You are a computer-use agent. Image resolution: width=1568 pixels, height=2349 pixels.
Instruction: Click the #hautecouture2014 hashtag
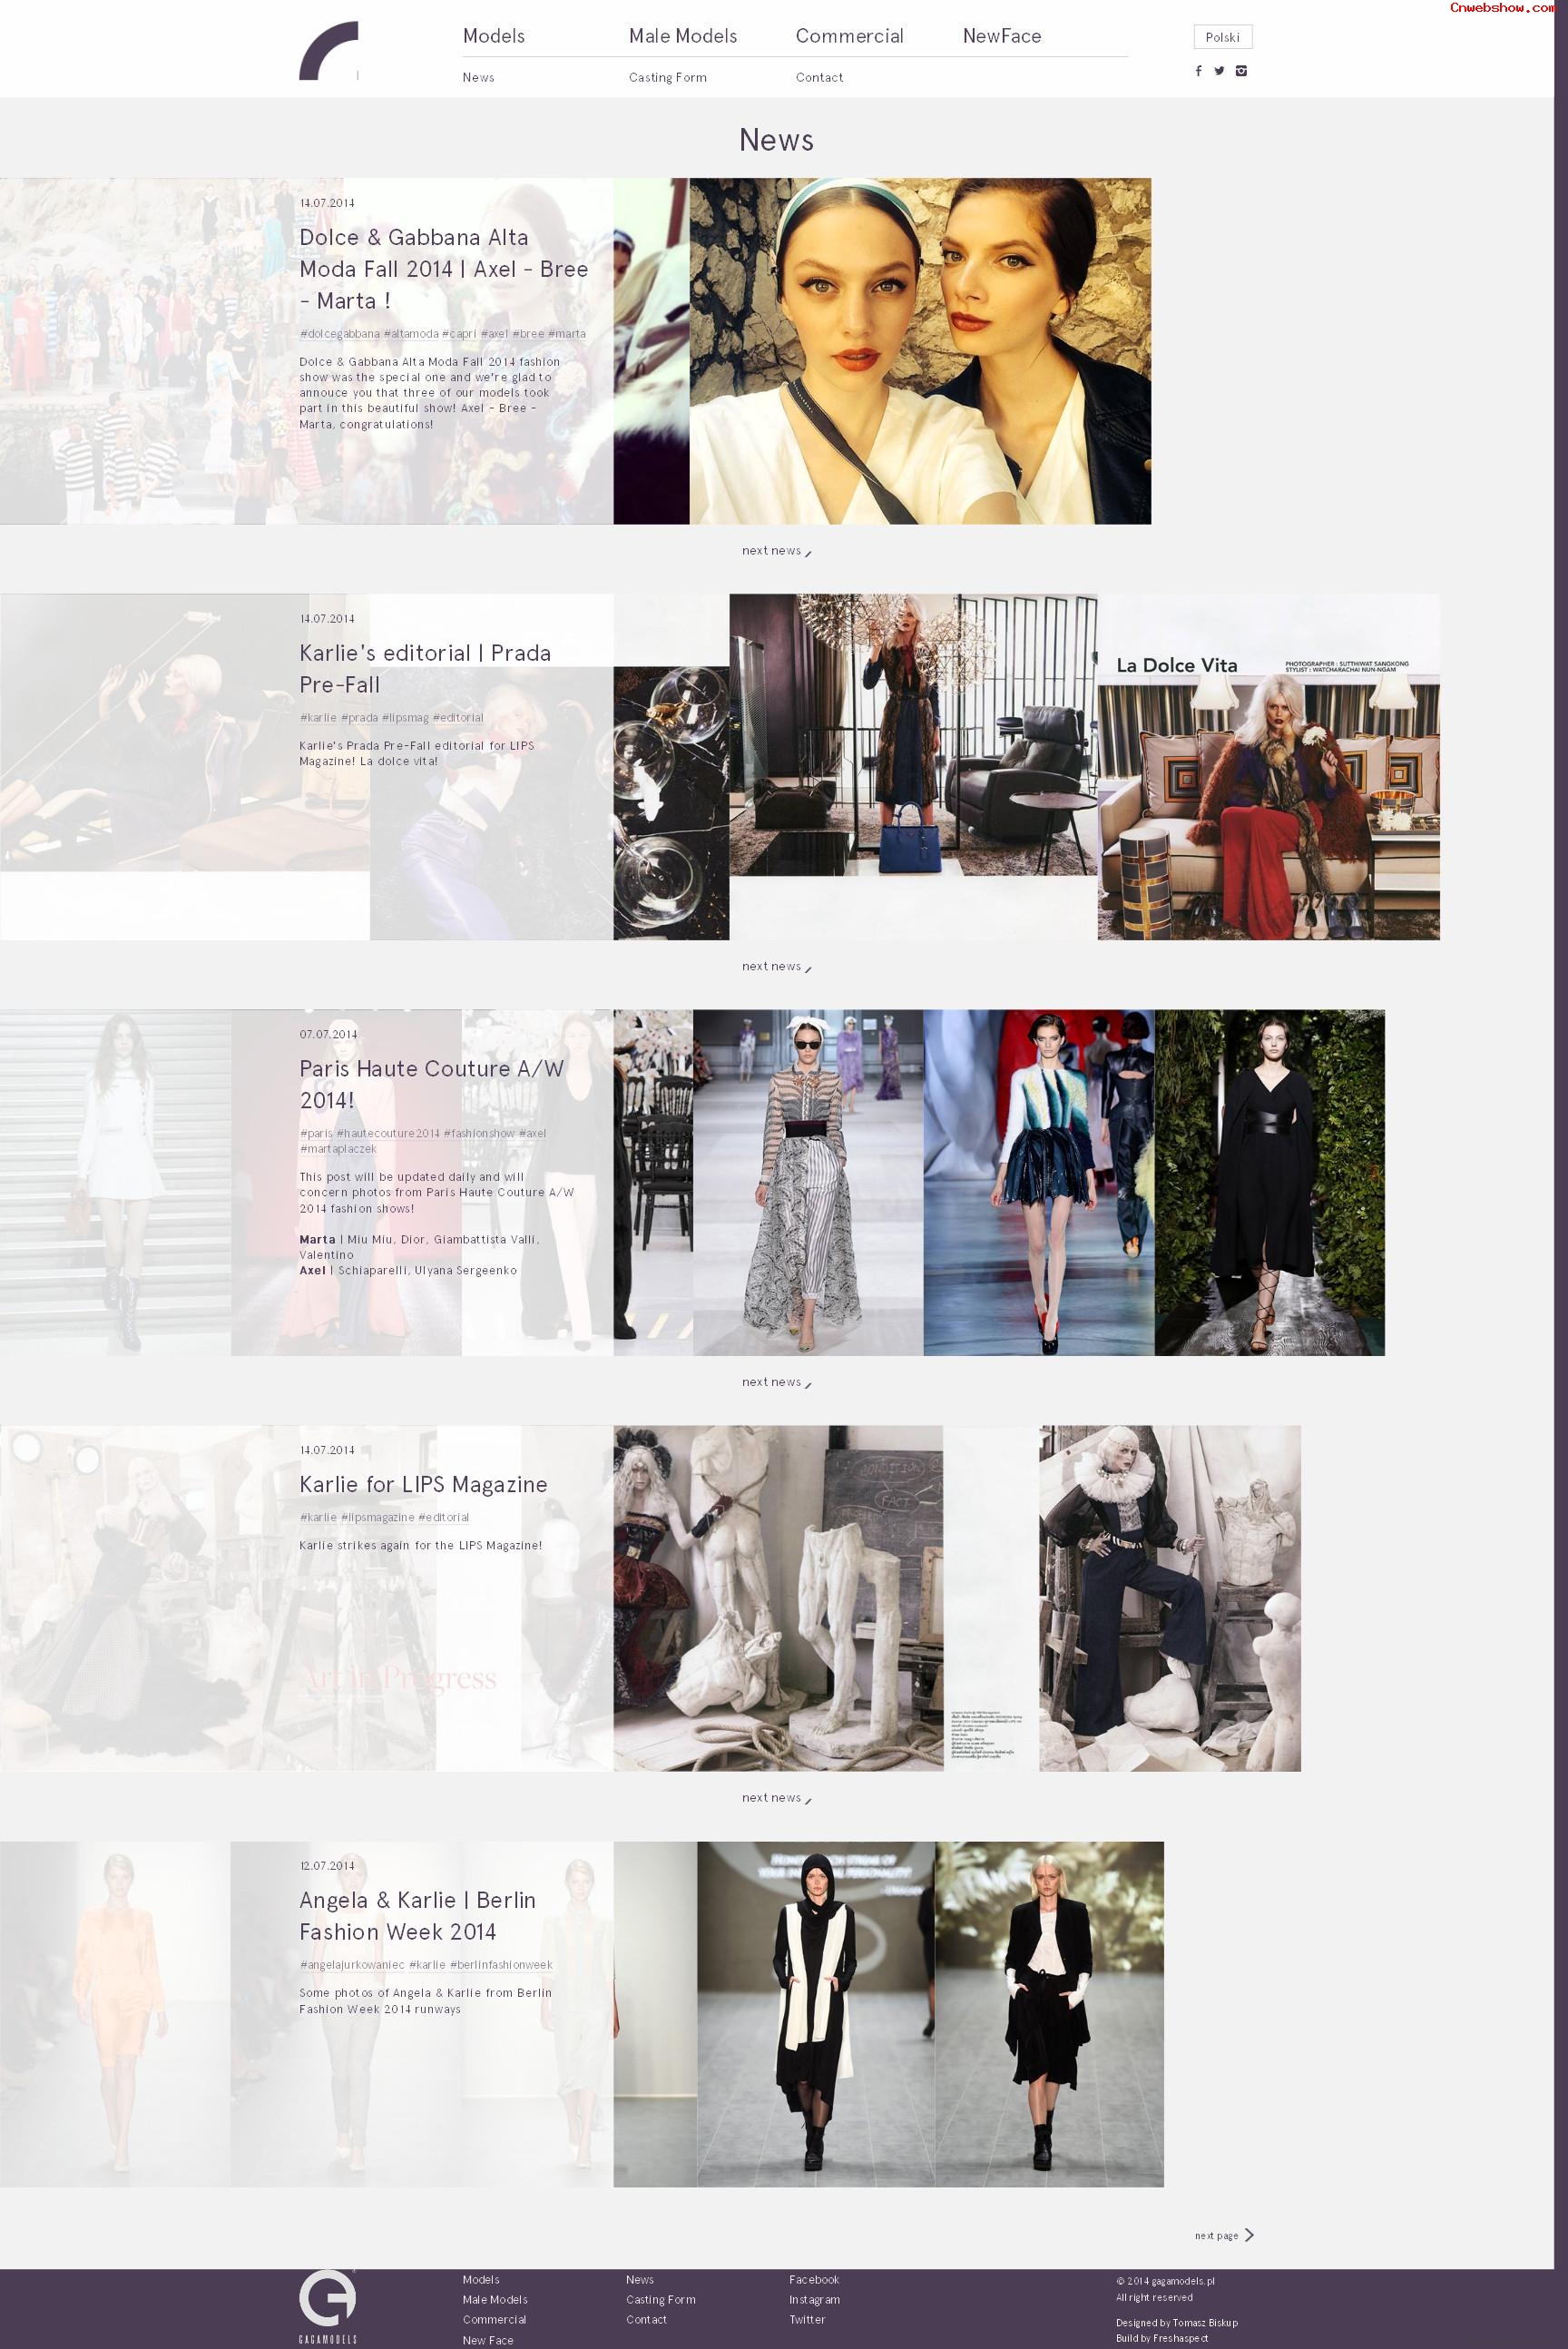pos(388,1134)
